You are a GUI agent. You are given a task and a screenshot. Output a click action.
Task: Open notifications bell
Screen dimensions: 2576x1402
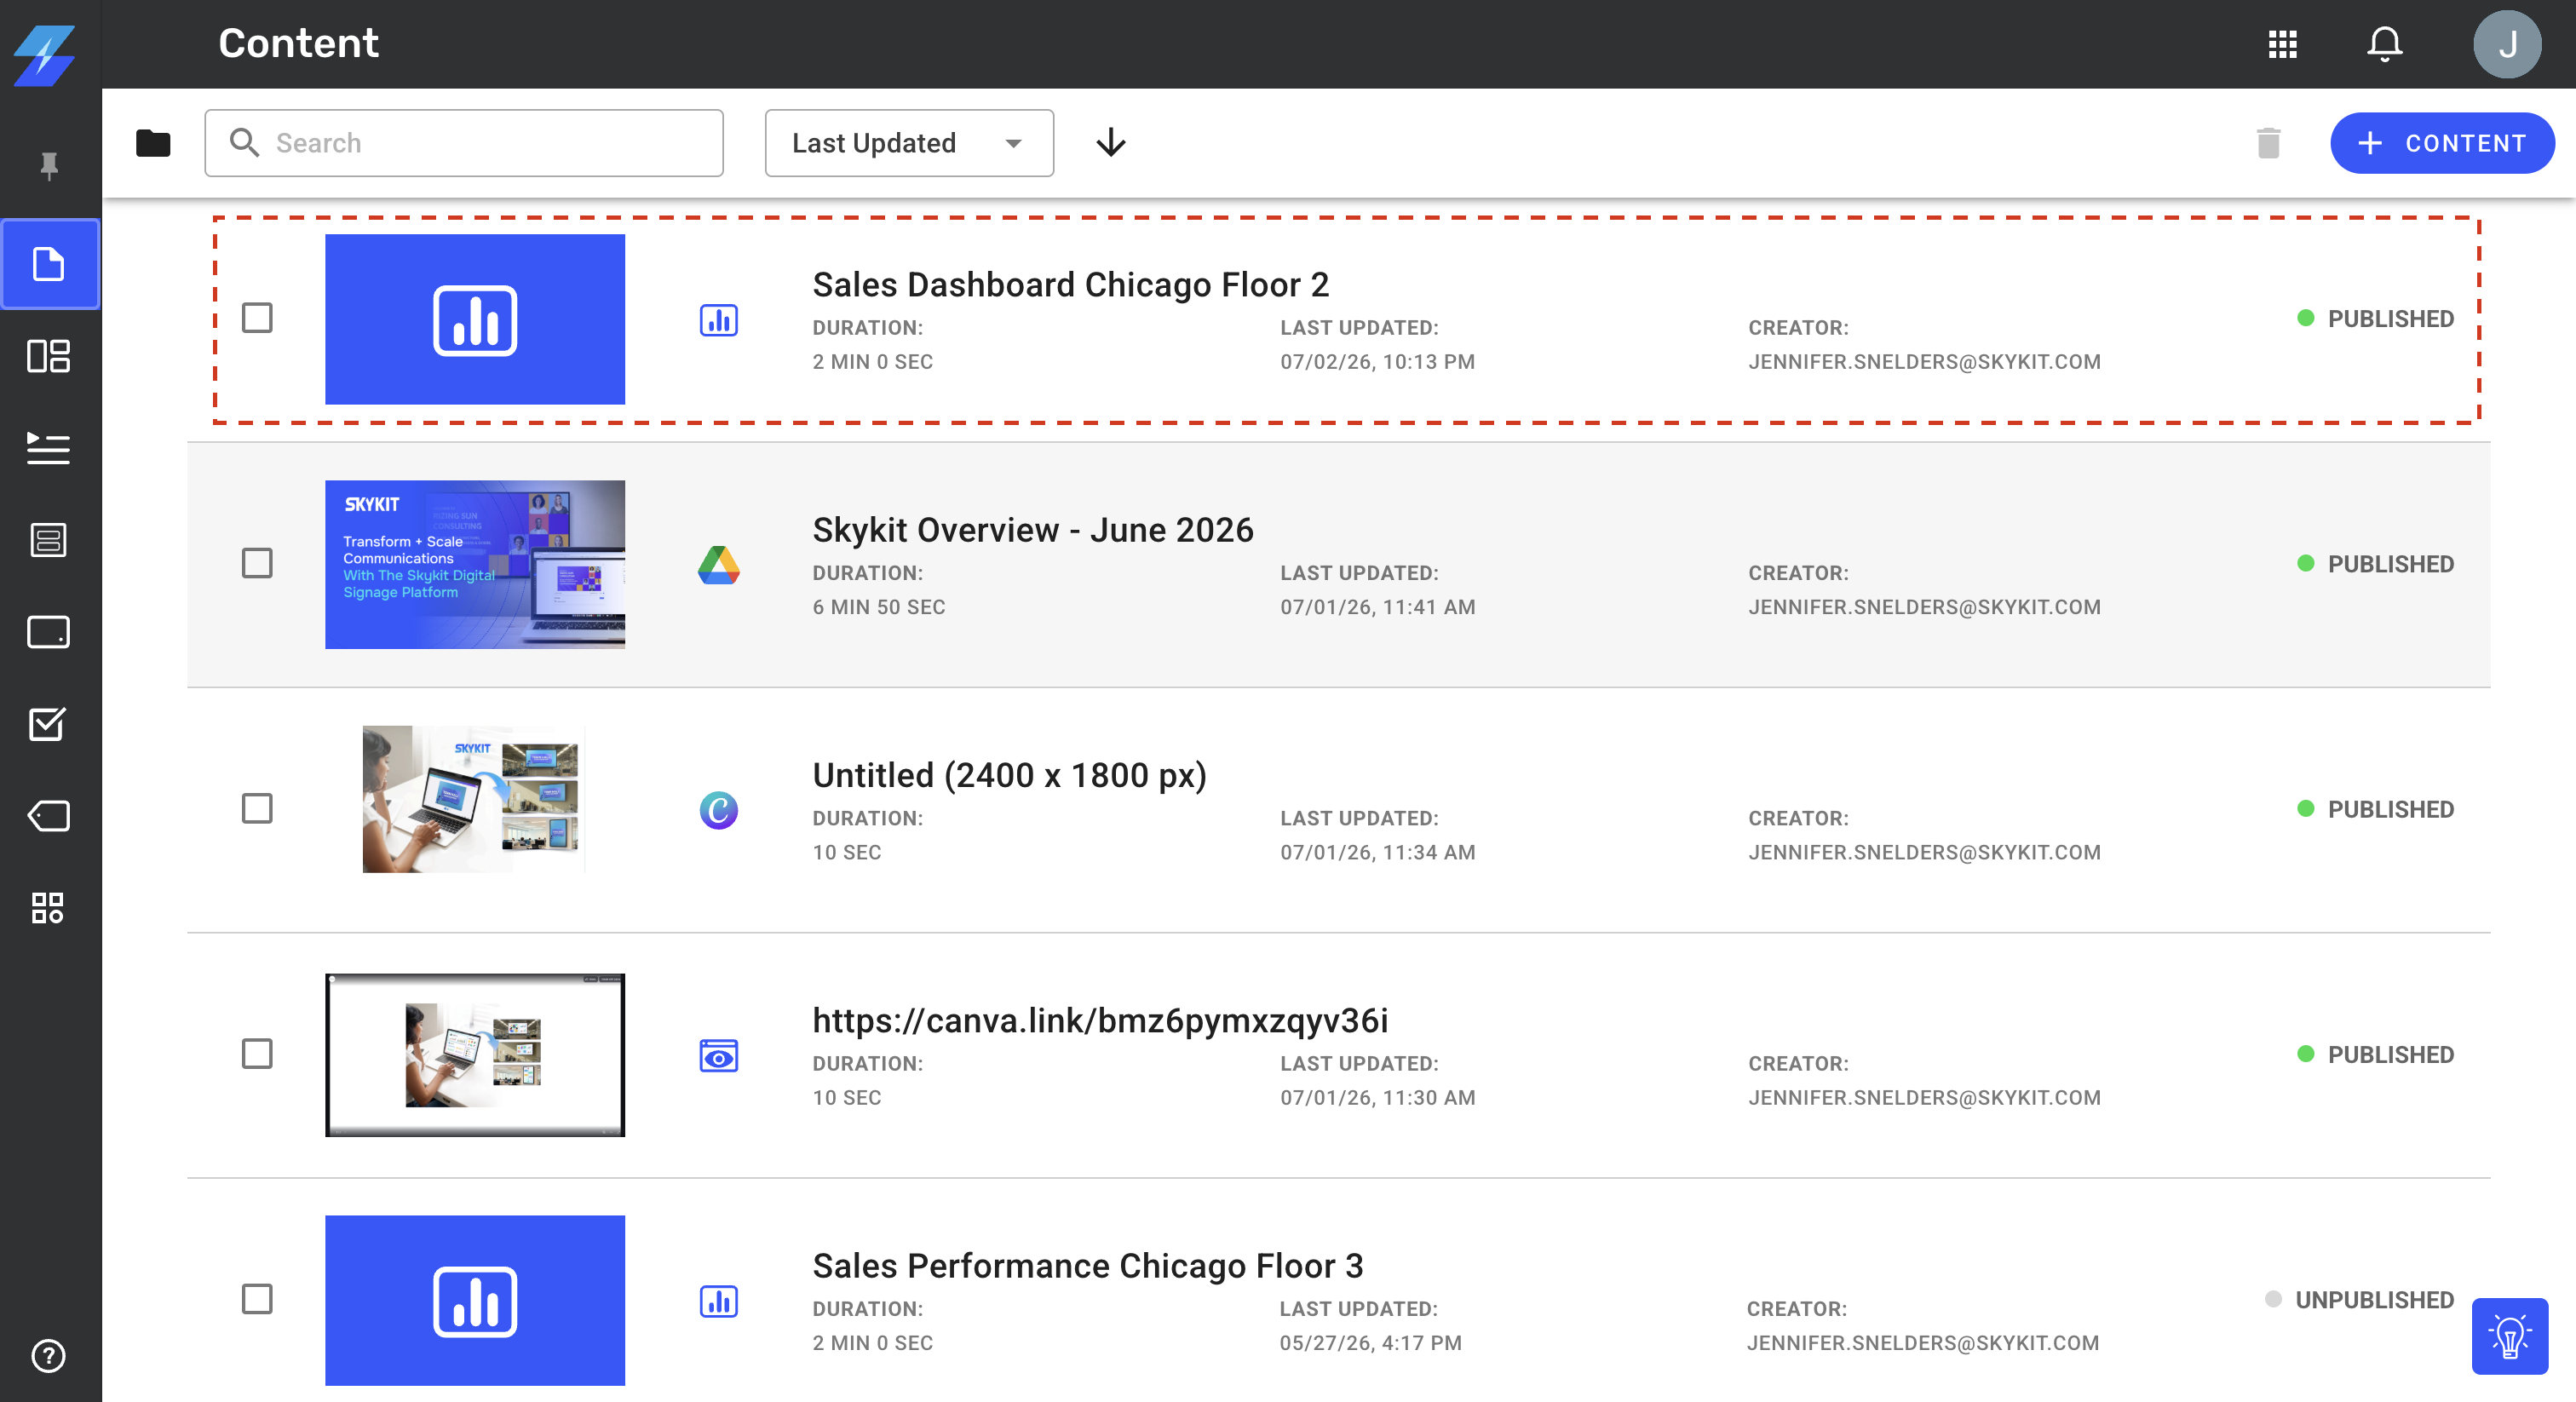click(x=2385, y=44)
